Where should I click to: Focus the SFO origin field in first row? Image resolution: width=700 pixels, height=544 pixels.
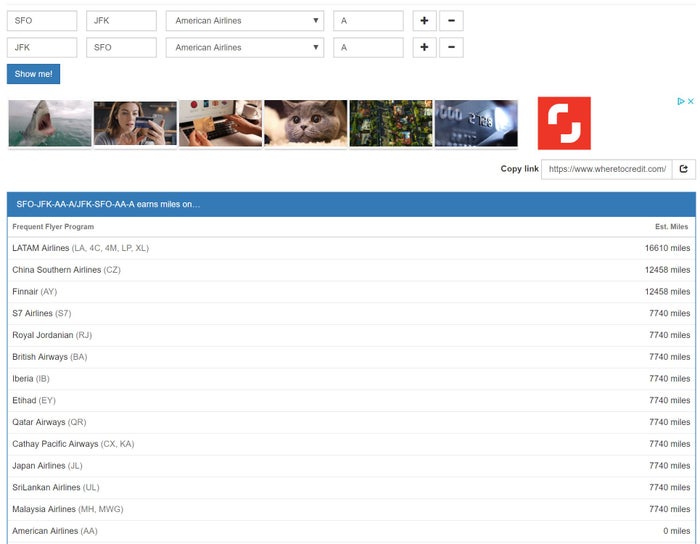tap(42, 21)
